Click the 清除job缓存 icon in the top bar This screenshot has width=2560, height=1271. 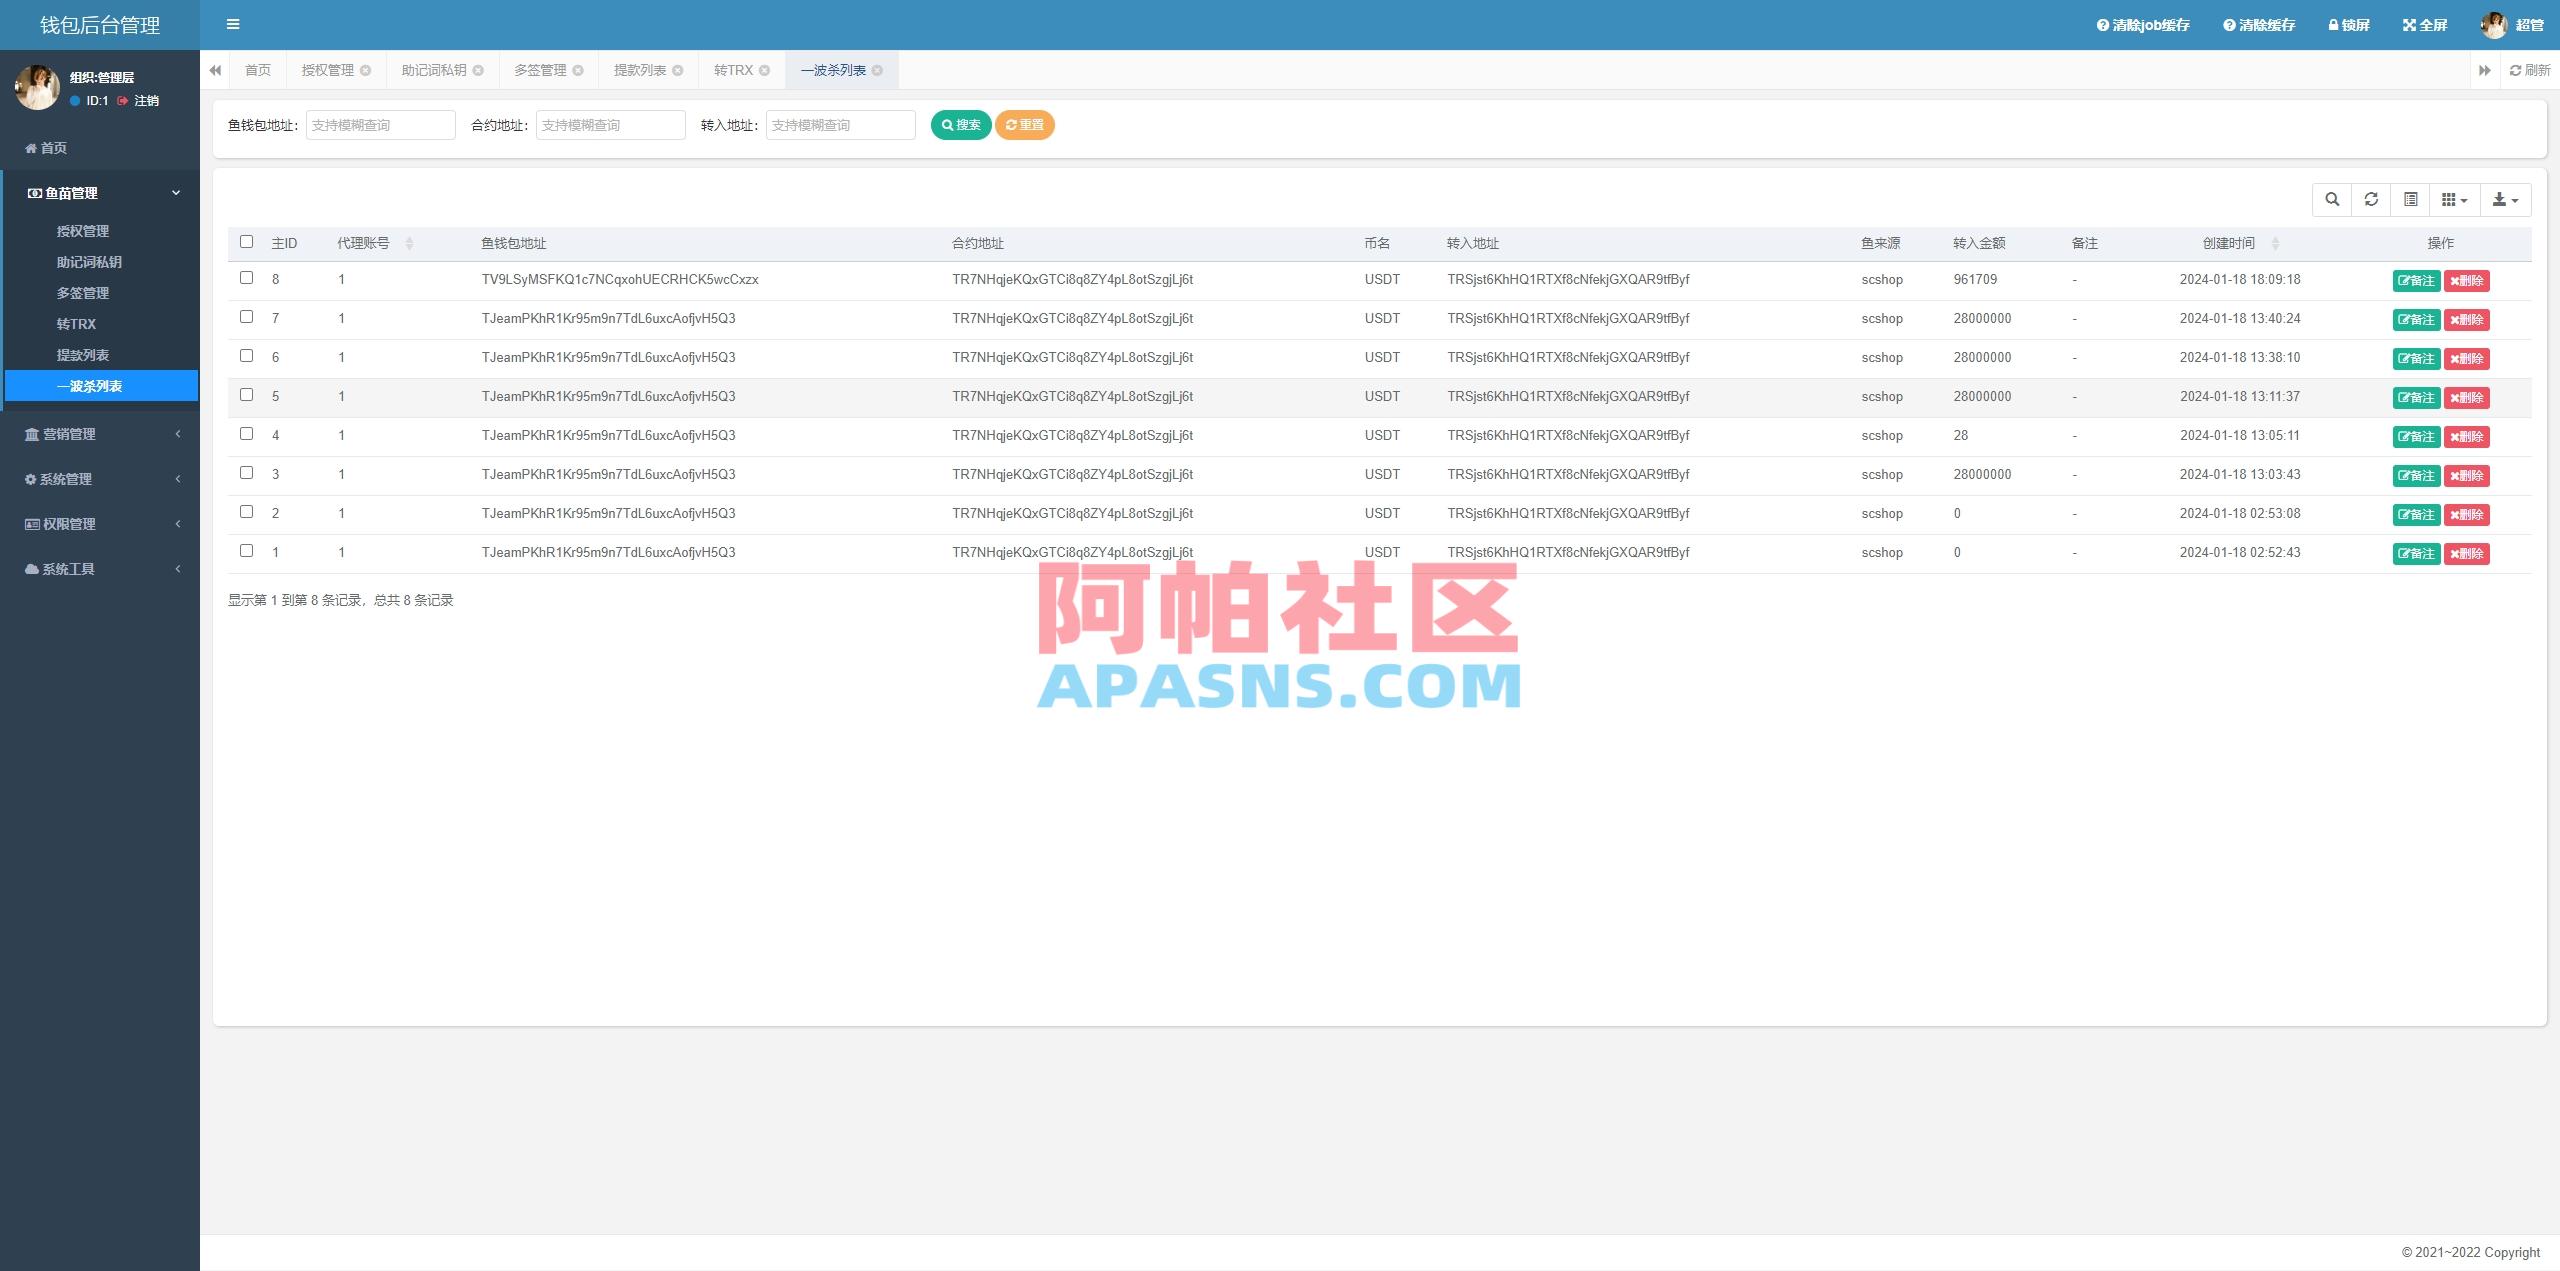2139,24
